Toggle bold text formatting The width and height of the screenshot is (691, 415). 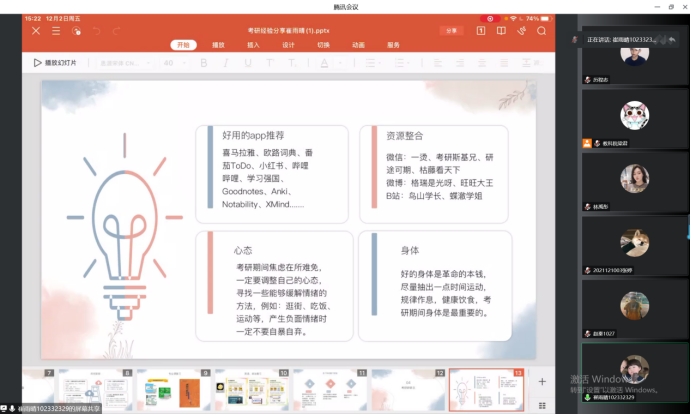(x=204, y=63)
